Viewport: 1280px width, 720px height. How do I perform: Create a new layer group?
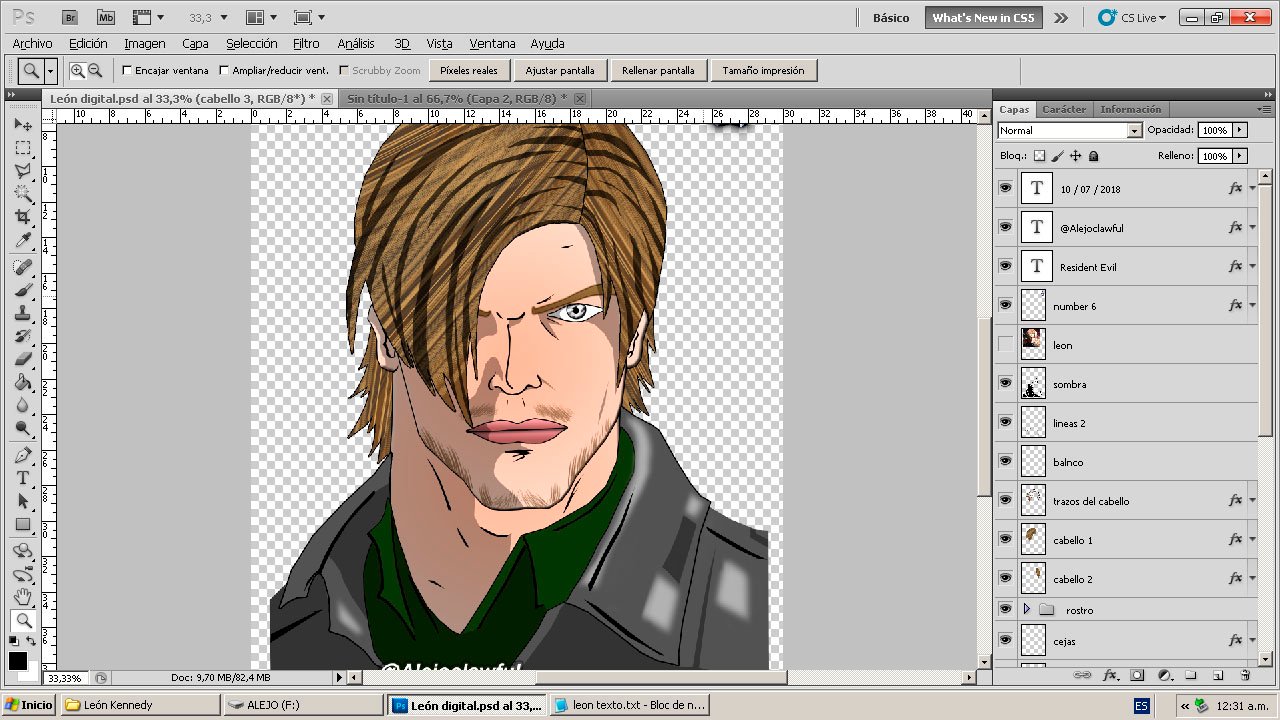point(1191,675)
